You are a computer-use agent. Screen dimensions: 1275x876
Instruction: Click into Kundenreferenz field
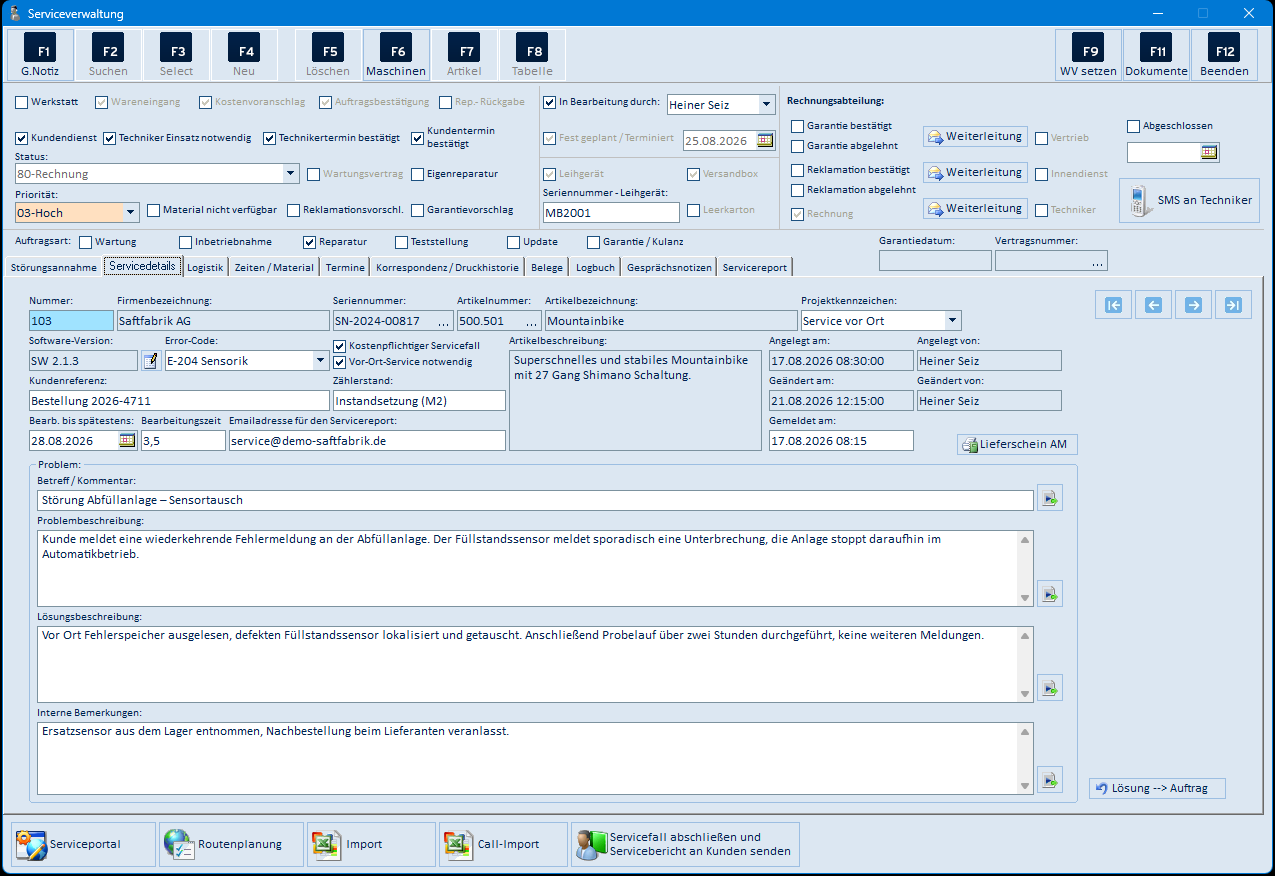[x=179, y=400]
